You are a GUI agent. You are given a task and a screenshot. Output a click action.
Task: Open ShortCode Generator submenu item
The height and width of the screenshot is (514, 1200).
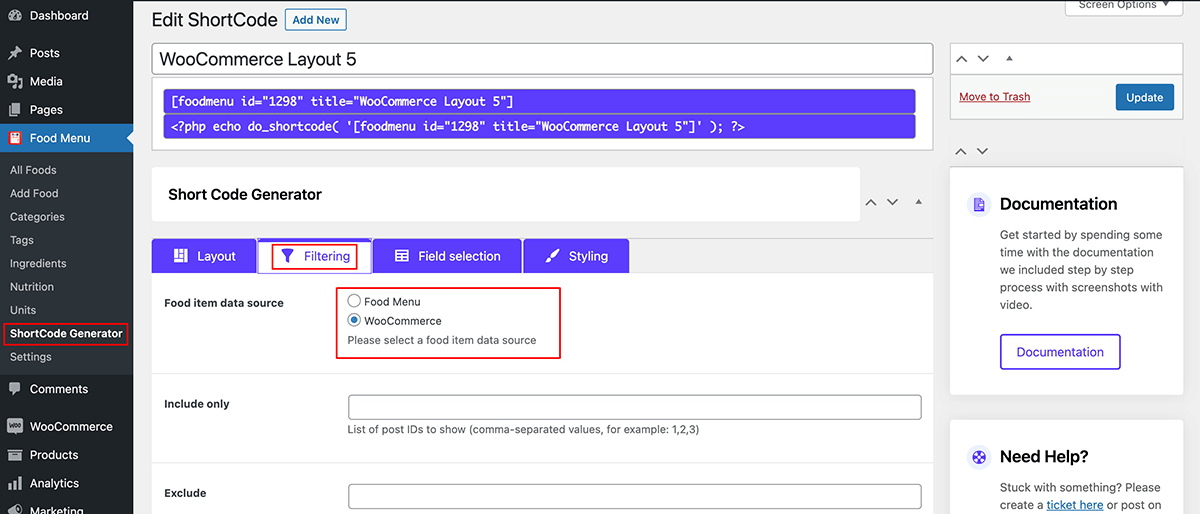coord(66,333)
